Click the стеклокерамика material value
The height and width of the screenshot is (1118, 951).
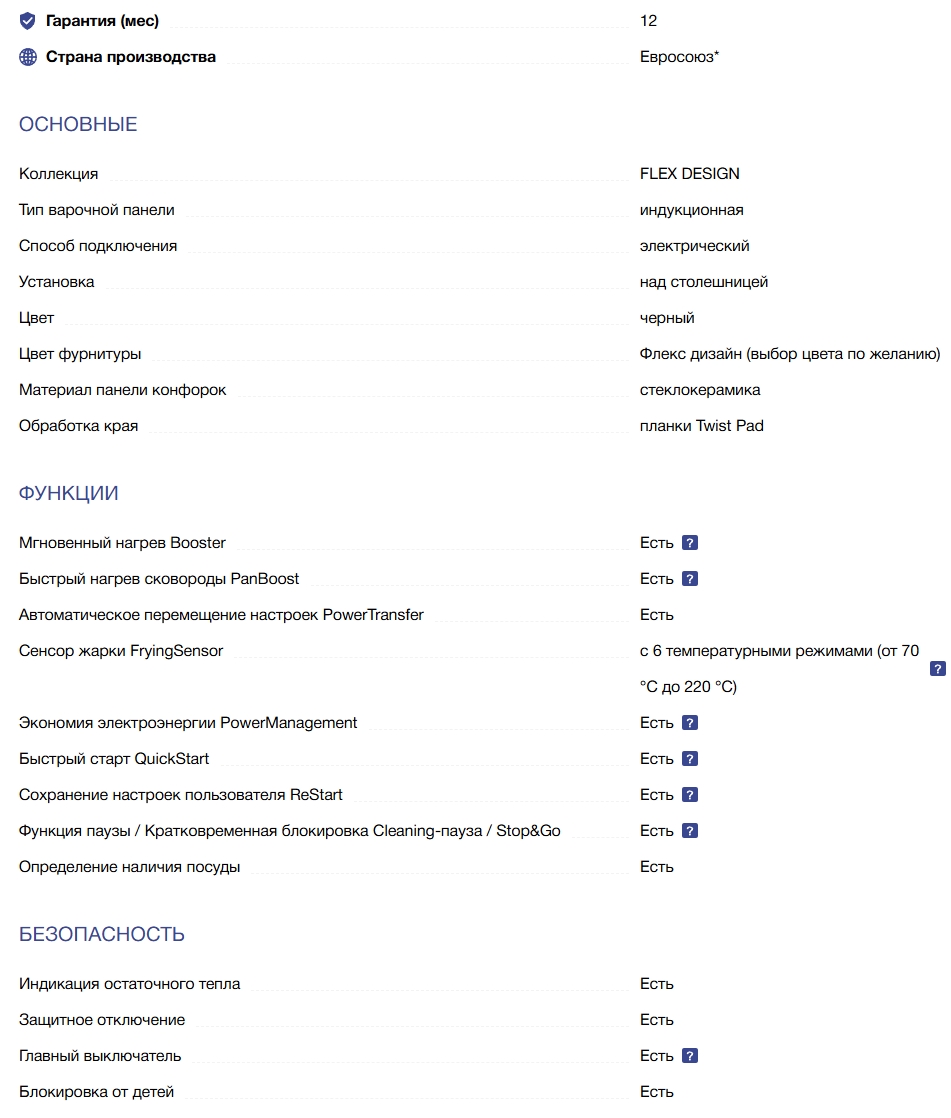pos(700,390)
